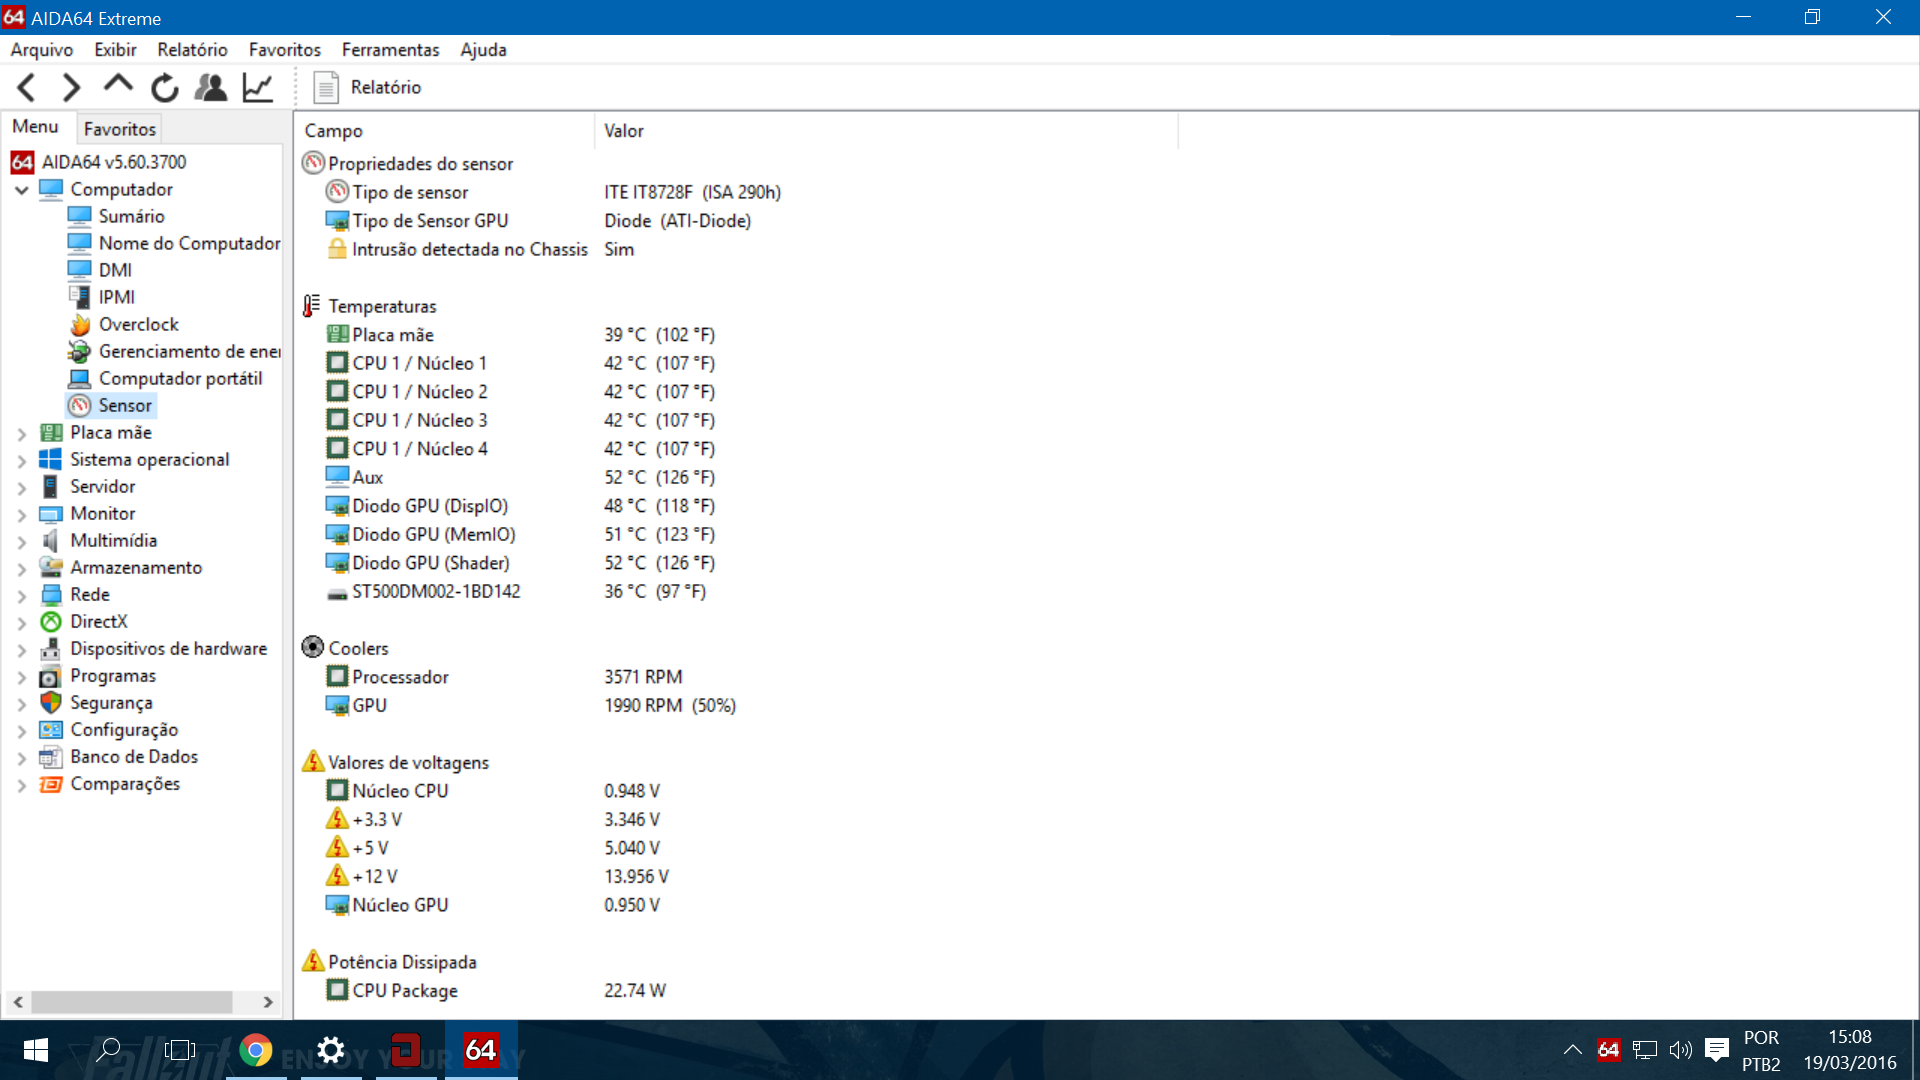This screenshot has width=1920, height=1080.
Task: Click the DirectX Xbox icon
Action: pos(51,622)
